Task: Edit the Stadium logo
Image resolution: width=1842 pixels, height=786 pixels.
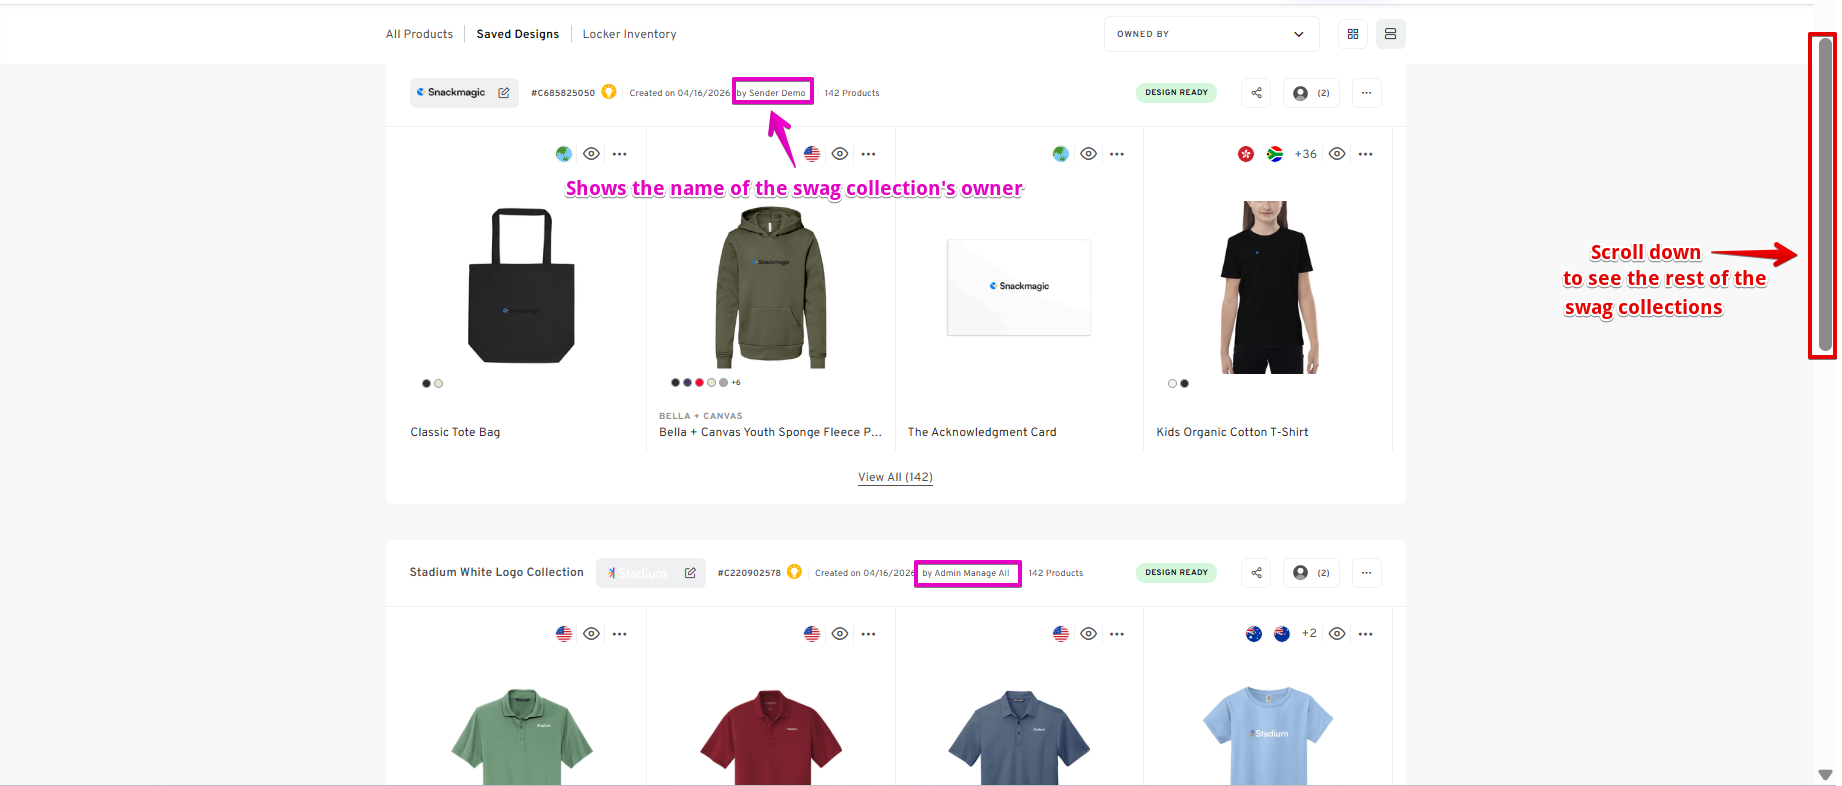Action: [x=690, y=573]
